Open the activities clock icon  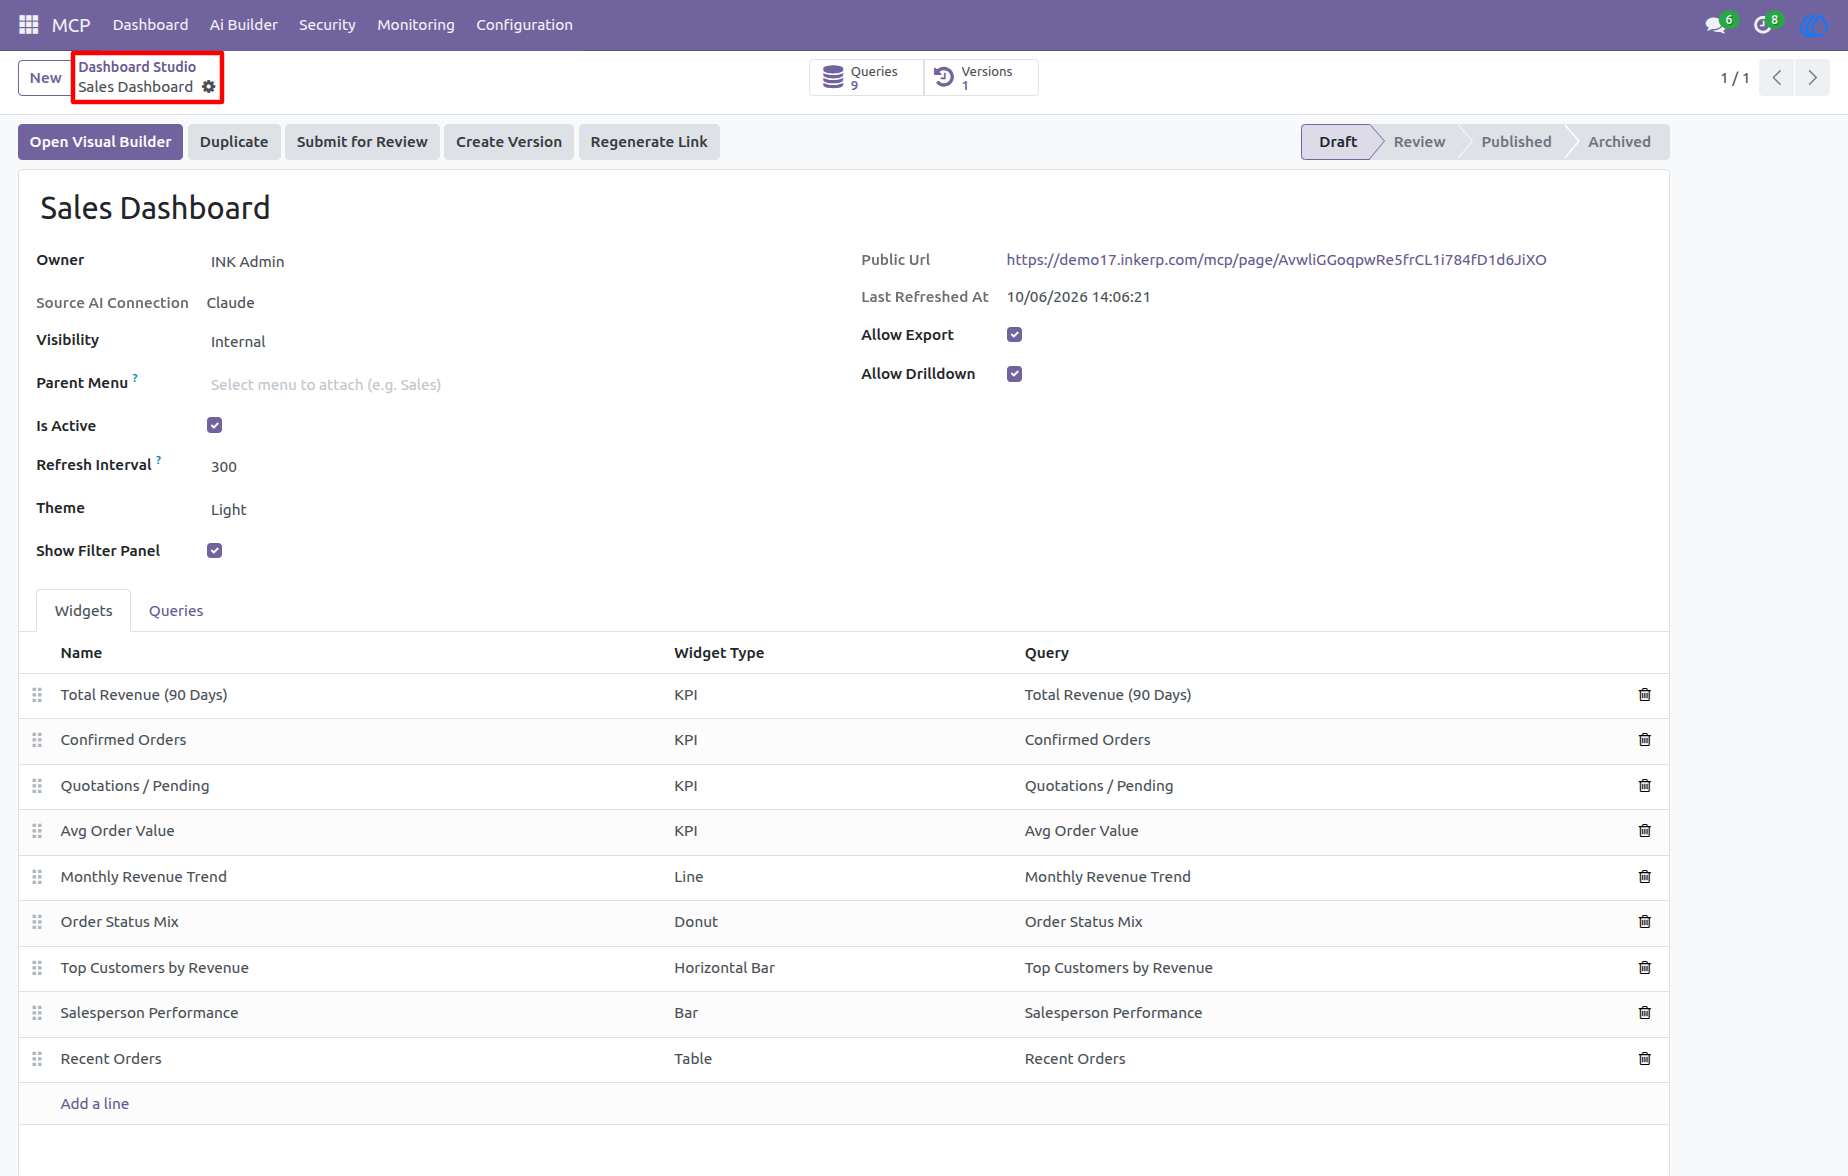(1763, 24)
